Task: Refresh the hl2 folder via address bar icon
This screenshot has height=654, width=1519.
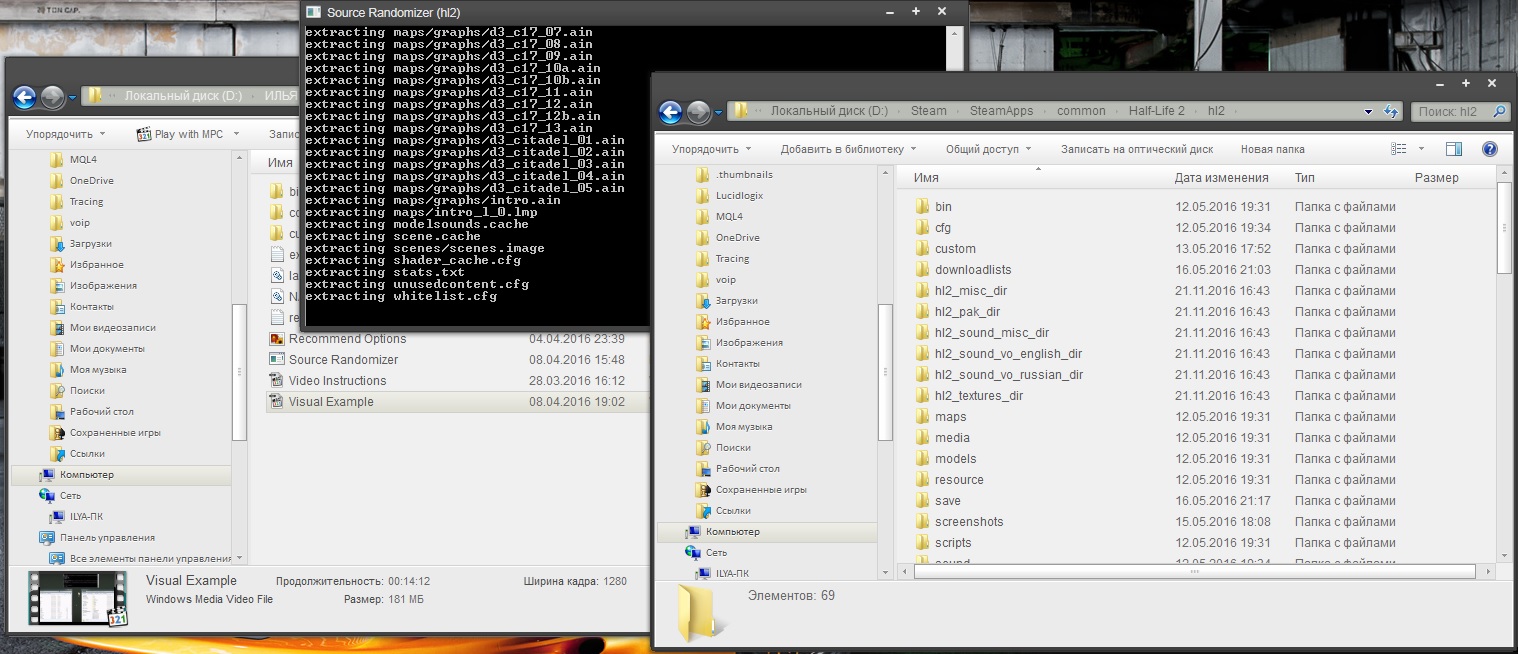Action: pyautogui.click(x=1390, y=111)
